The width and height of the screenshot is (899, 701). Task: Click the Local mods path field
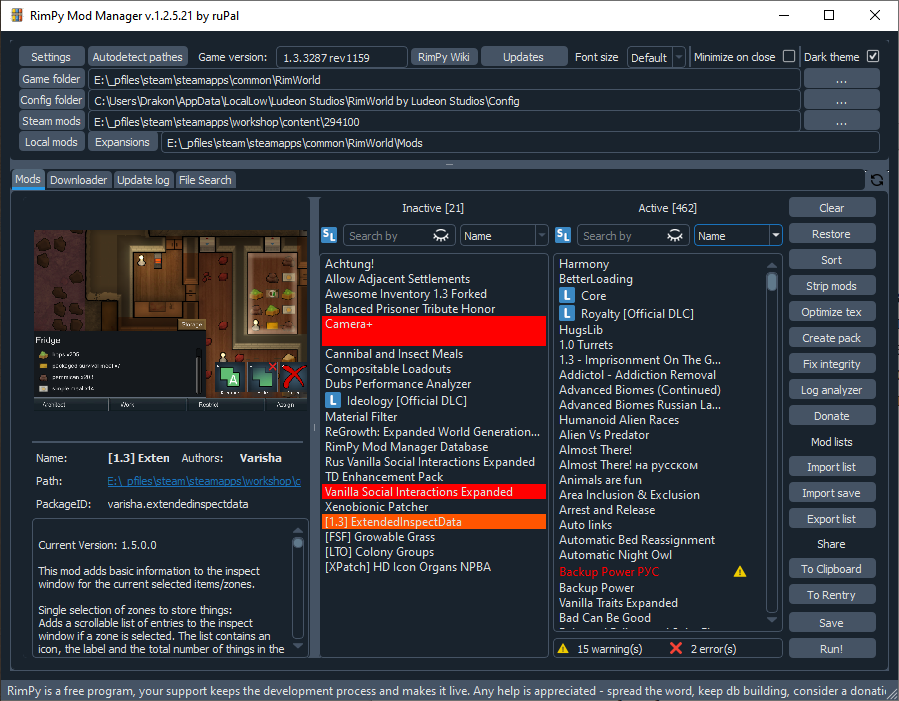(x=520, y=143)
